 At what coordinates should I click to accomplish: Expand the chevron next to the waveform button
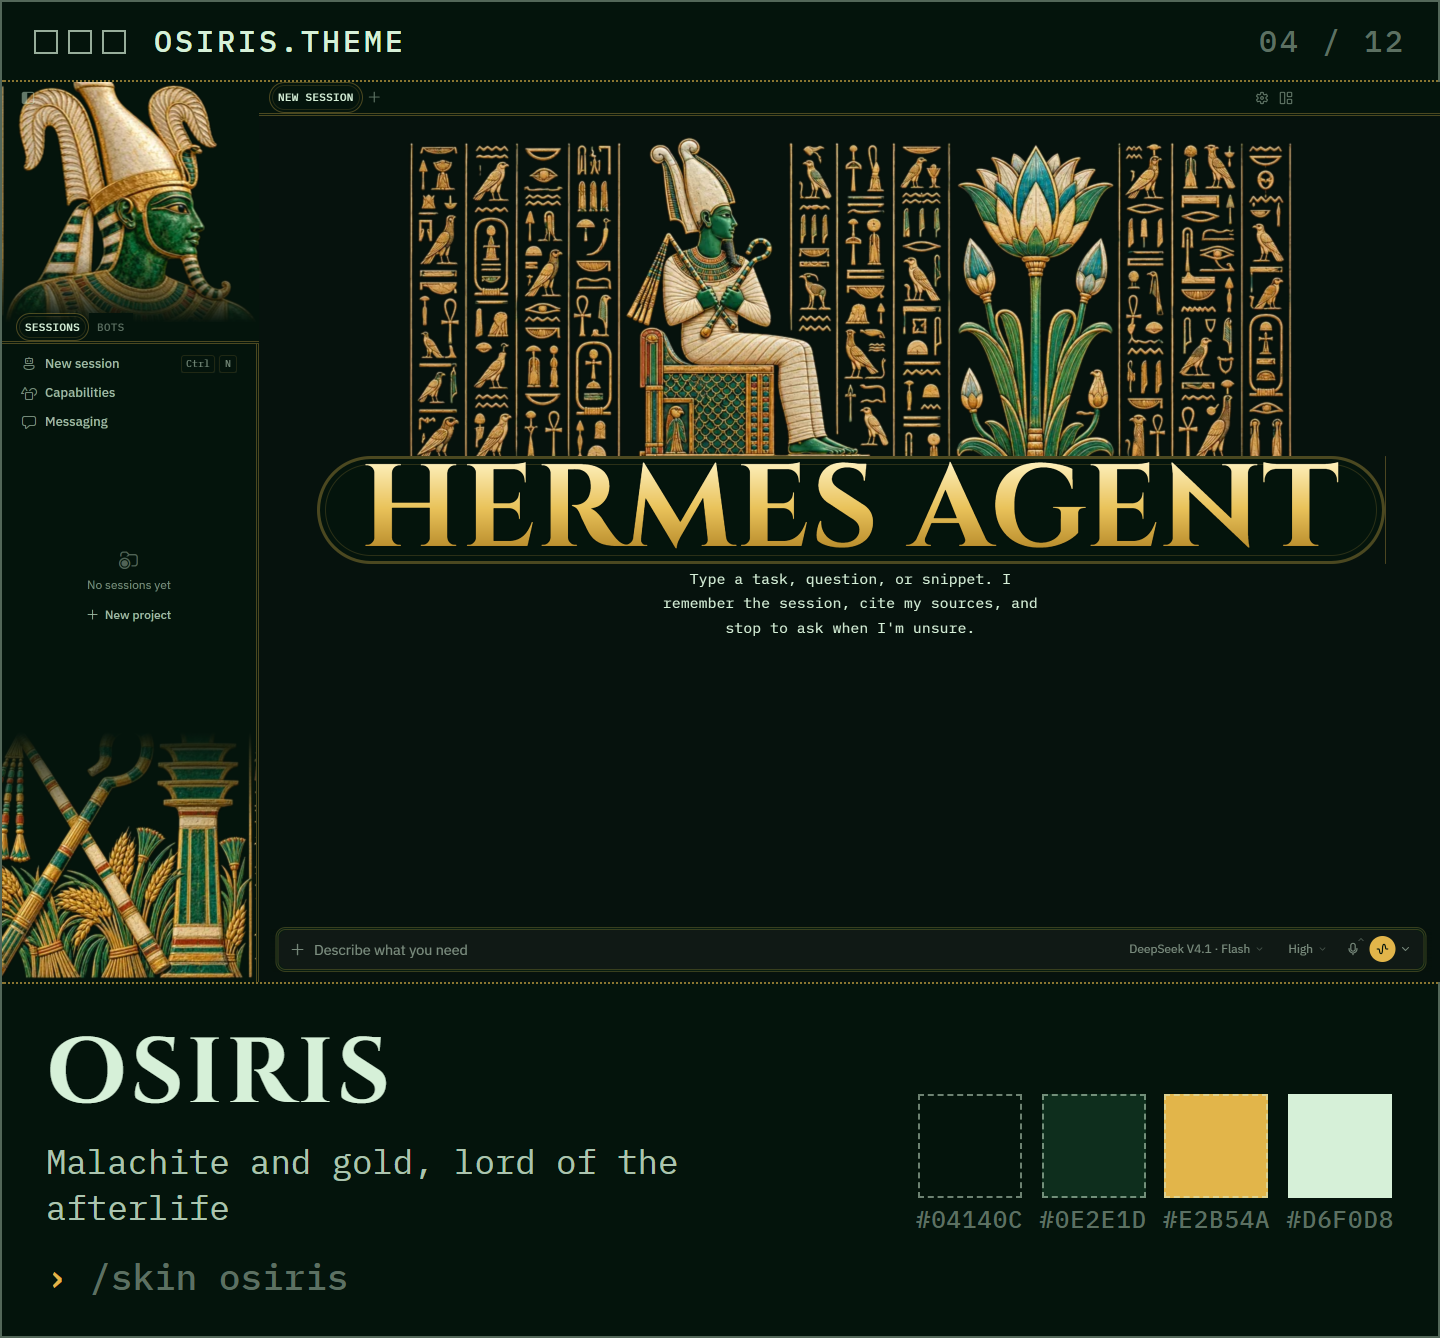1406,949
